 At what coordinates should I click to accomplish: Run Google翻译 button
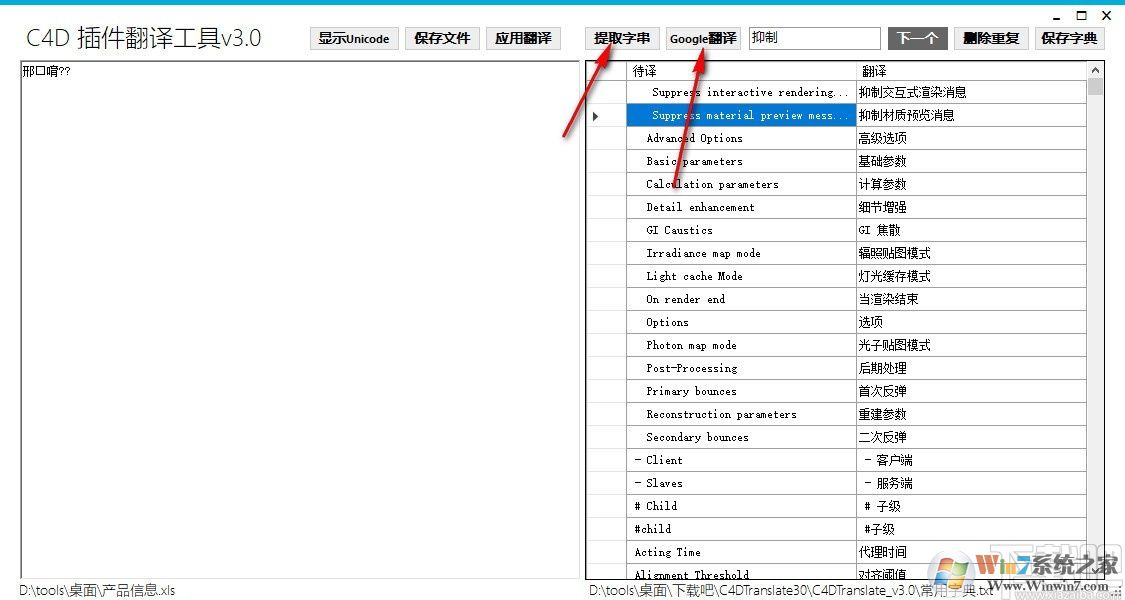(703, 39)
